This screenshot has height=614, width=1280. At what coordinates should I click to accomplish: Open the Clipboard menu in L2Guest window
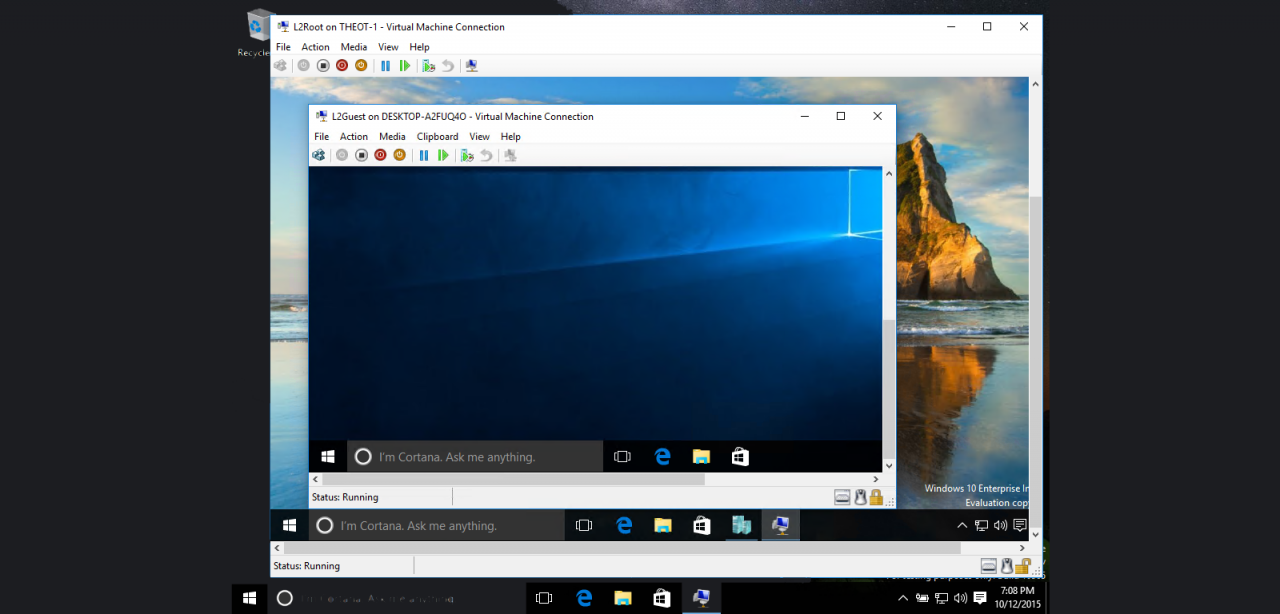point(437,137)
